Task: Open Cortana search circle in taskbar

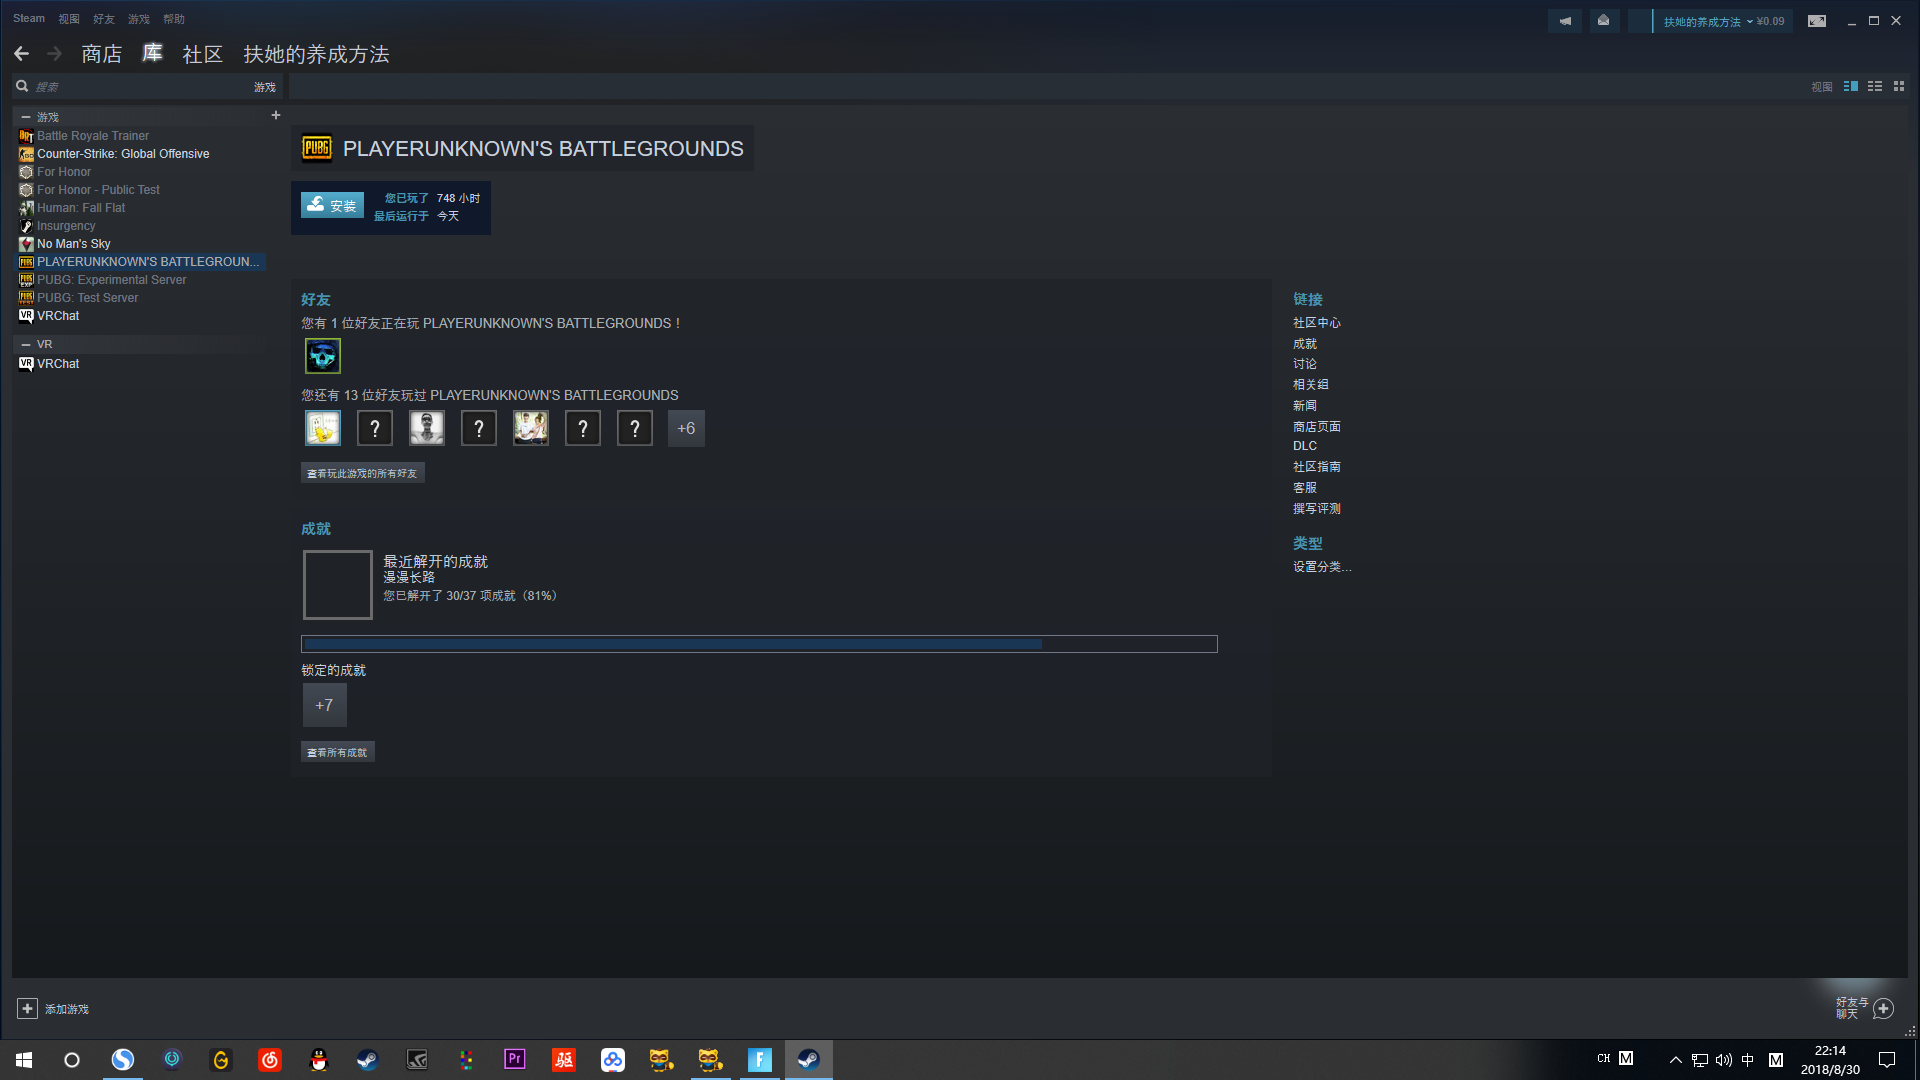Action: 72,1060
